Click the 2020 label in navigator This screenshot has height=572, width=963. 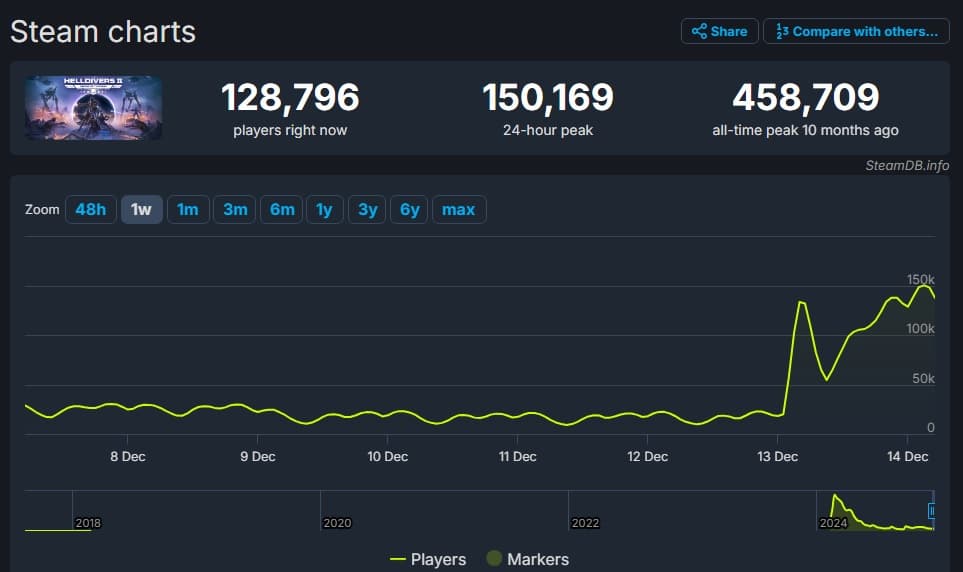pos(337,523)
